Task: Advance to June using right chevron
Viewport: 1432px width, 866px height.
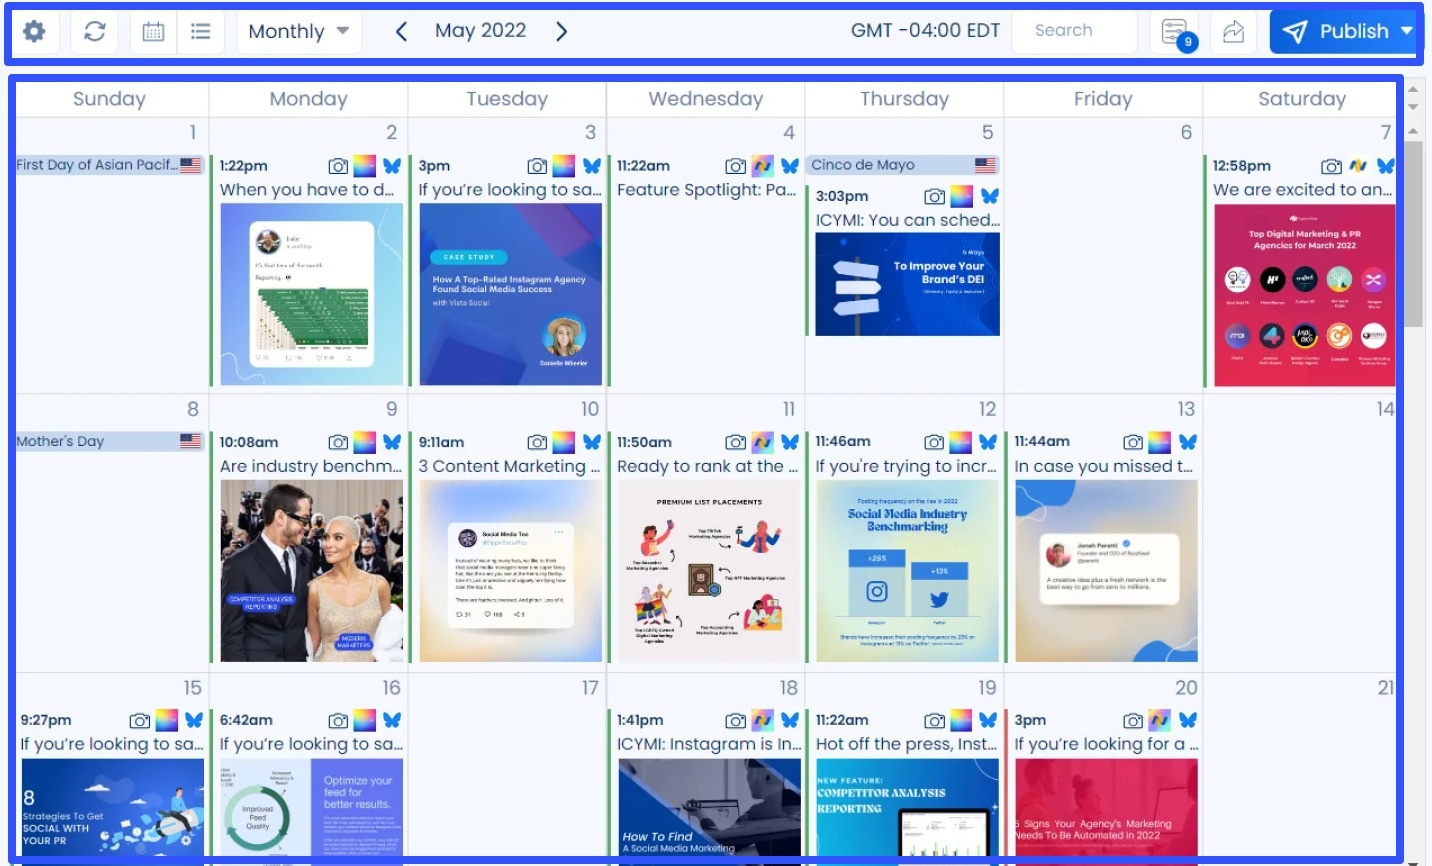Action: click(562, 31)
